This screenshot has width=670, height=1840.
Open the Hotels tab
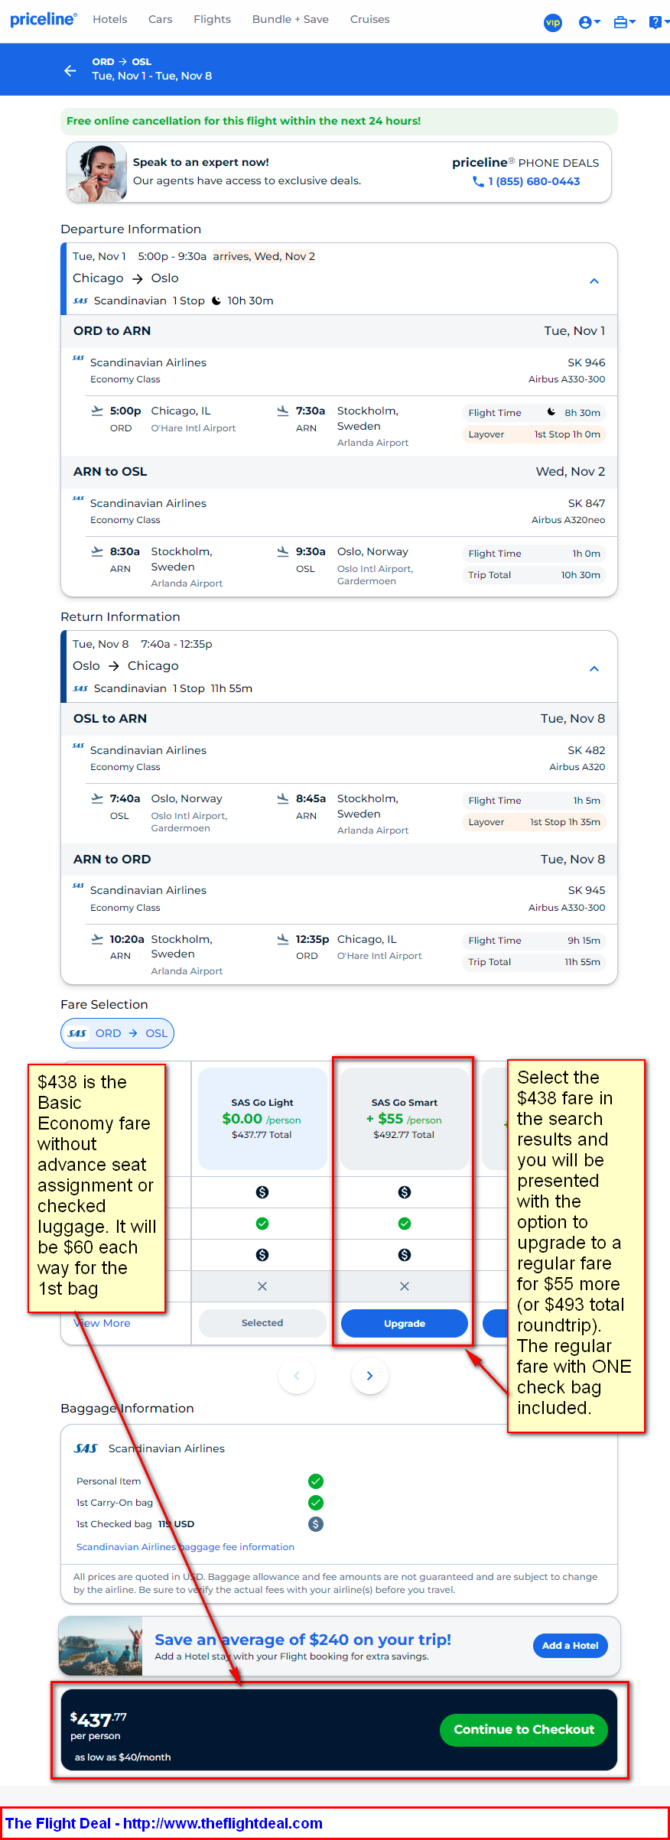110,19
